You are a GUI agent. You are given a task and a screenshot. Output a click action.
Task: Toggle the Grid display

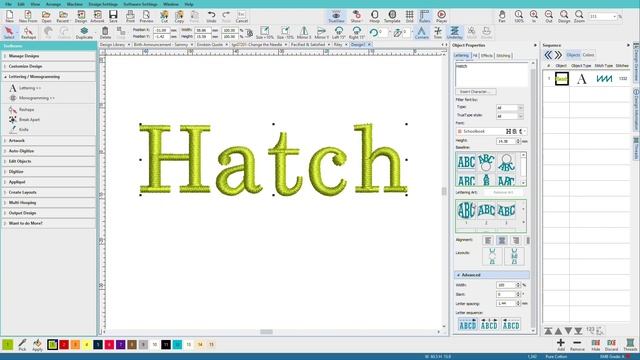click(x=409, y=16)
